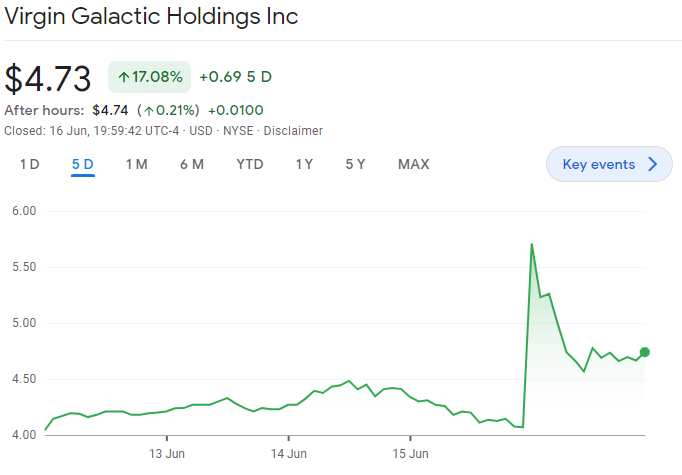Open the Disclaimer link
The height and width of the screenshot is (475, 682).
point(293,130)
